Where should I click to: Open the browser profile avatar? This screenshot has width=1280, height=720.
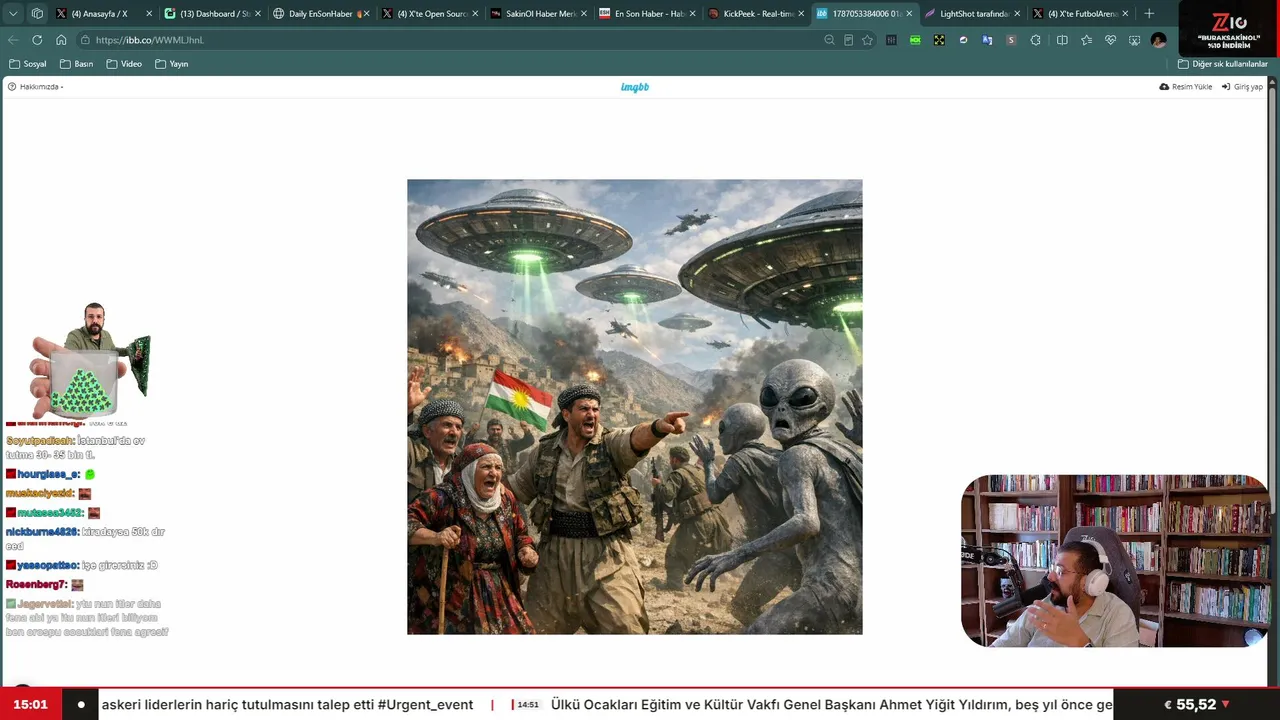pyautogui.click(x=1158, y=40)
